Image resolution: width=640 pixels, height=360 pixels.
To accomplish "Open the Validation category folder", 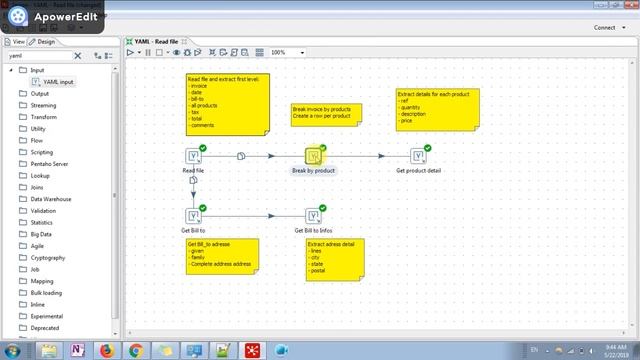I will tap(38, 211).
